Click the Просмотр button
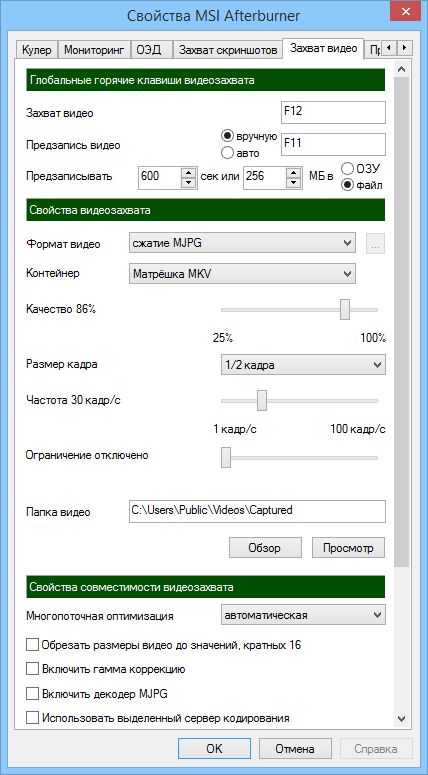This screenshot has width=428, height=775. tap(348, 548)
